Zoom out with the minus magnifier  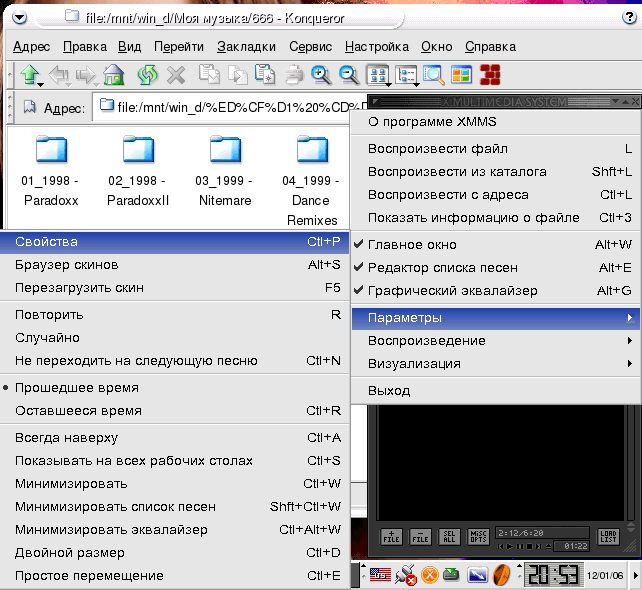tap(349, 75)
